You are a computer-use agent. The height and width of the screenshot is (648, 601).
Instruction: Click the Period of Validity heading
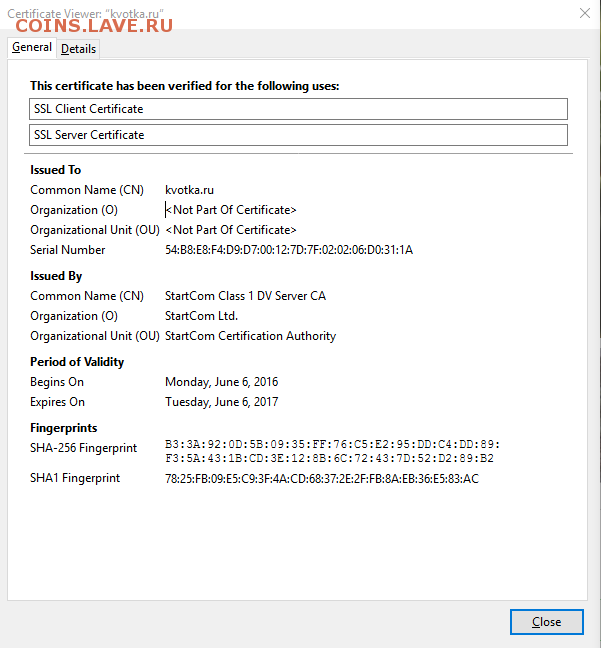[x=77, y=362]
